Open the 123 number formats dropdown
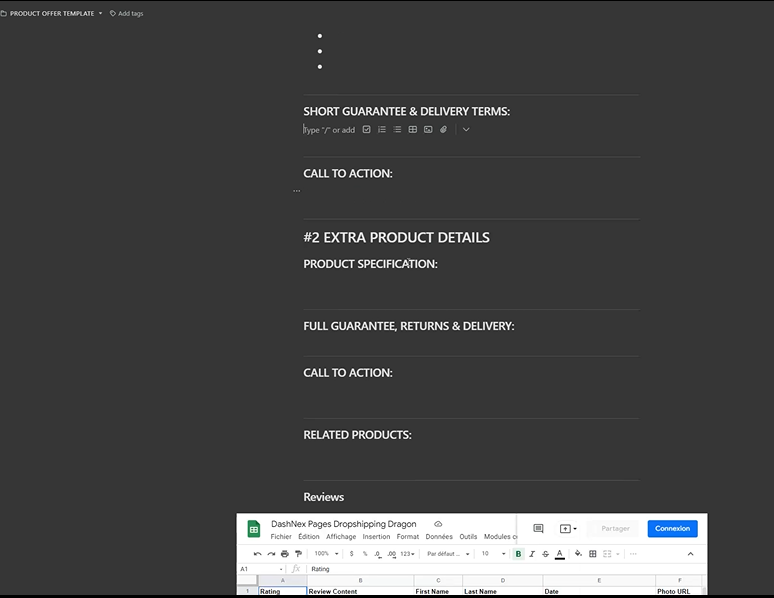774x598 pixels. [407, 554]
